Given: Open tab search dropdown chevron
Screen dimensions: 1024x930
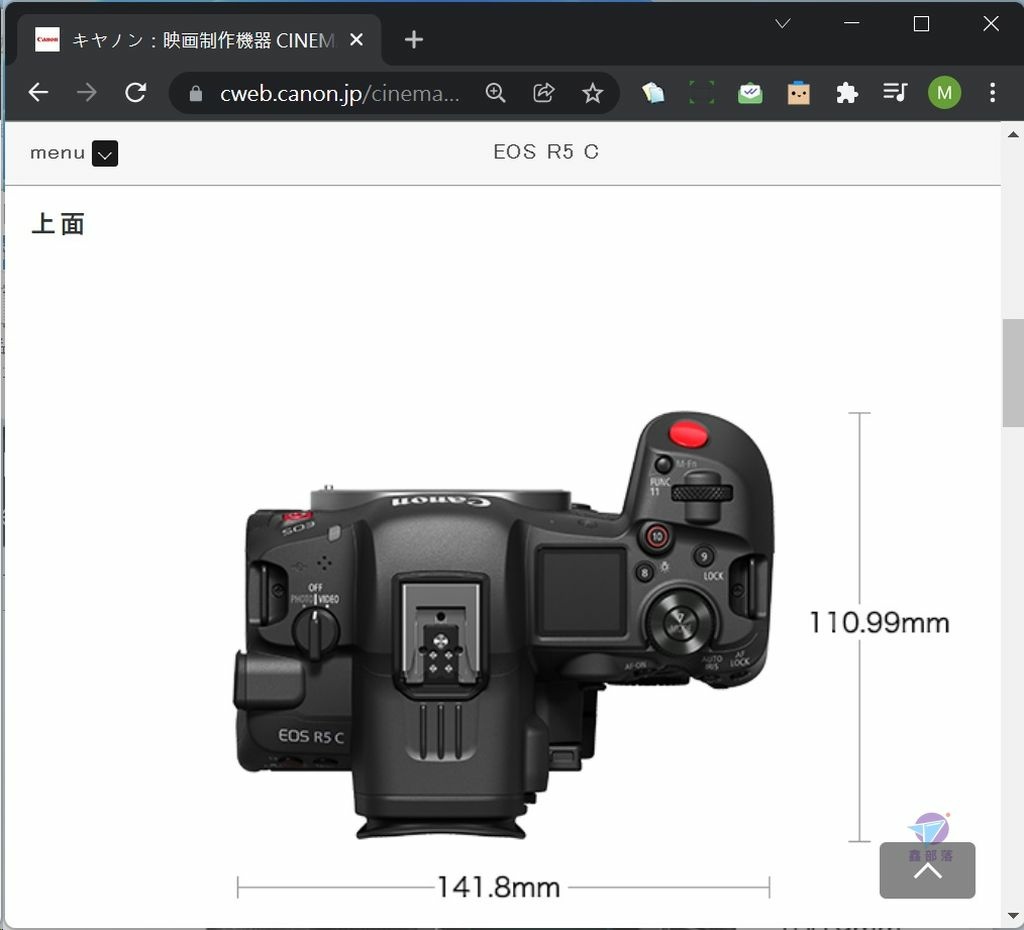Looking at the screenshot, I should pyautogui.click(x=782, y=24).
